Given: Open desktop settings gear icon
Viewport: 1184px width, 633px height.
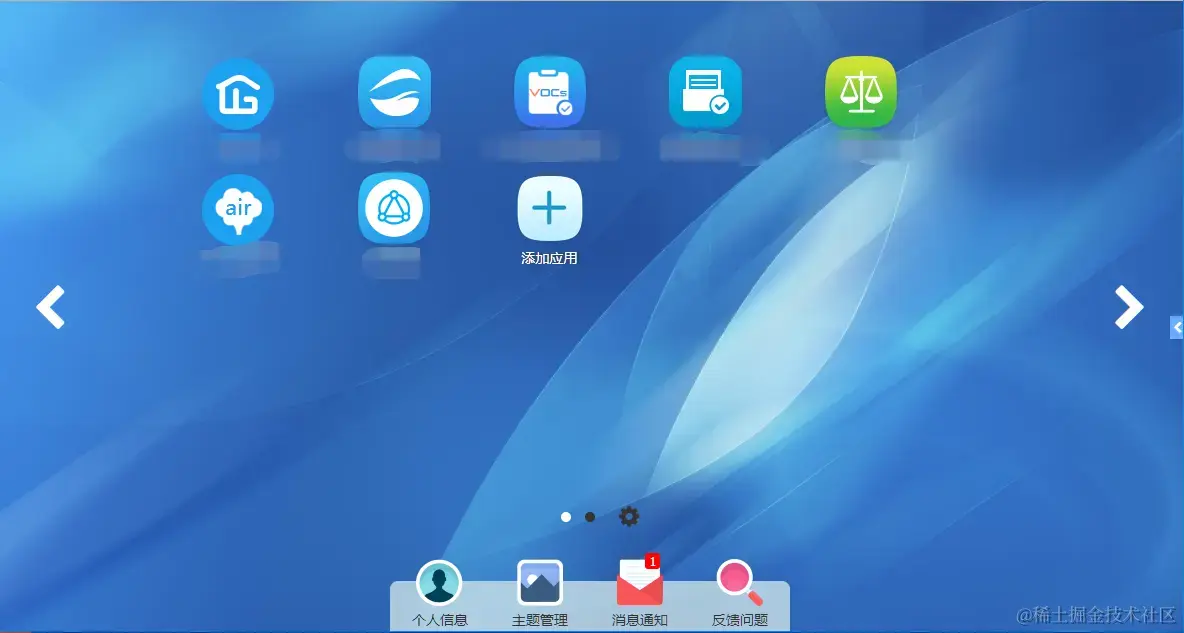Looking at the screenshot, I should pos(629,517).
